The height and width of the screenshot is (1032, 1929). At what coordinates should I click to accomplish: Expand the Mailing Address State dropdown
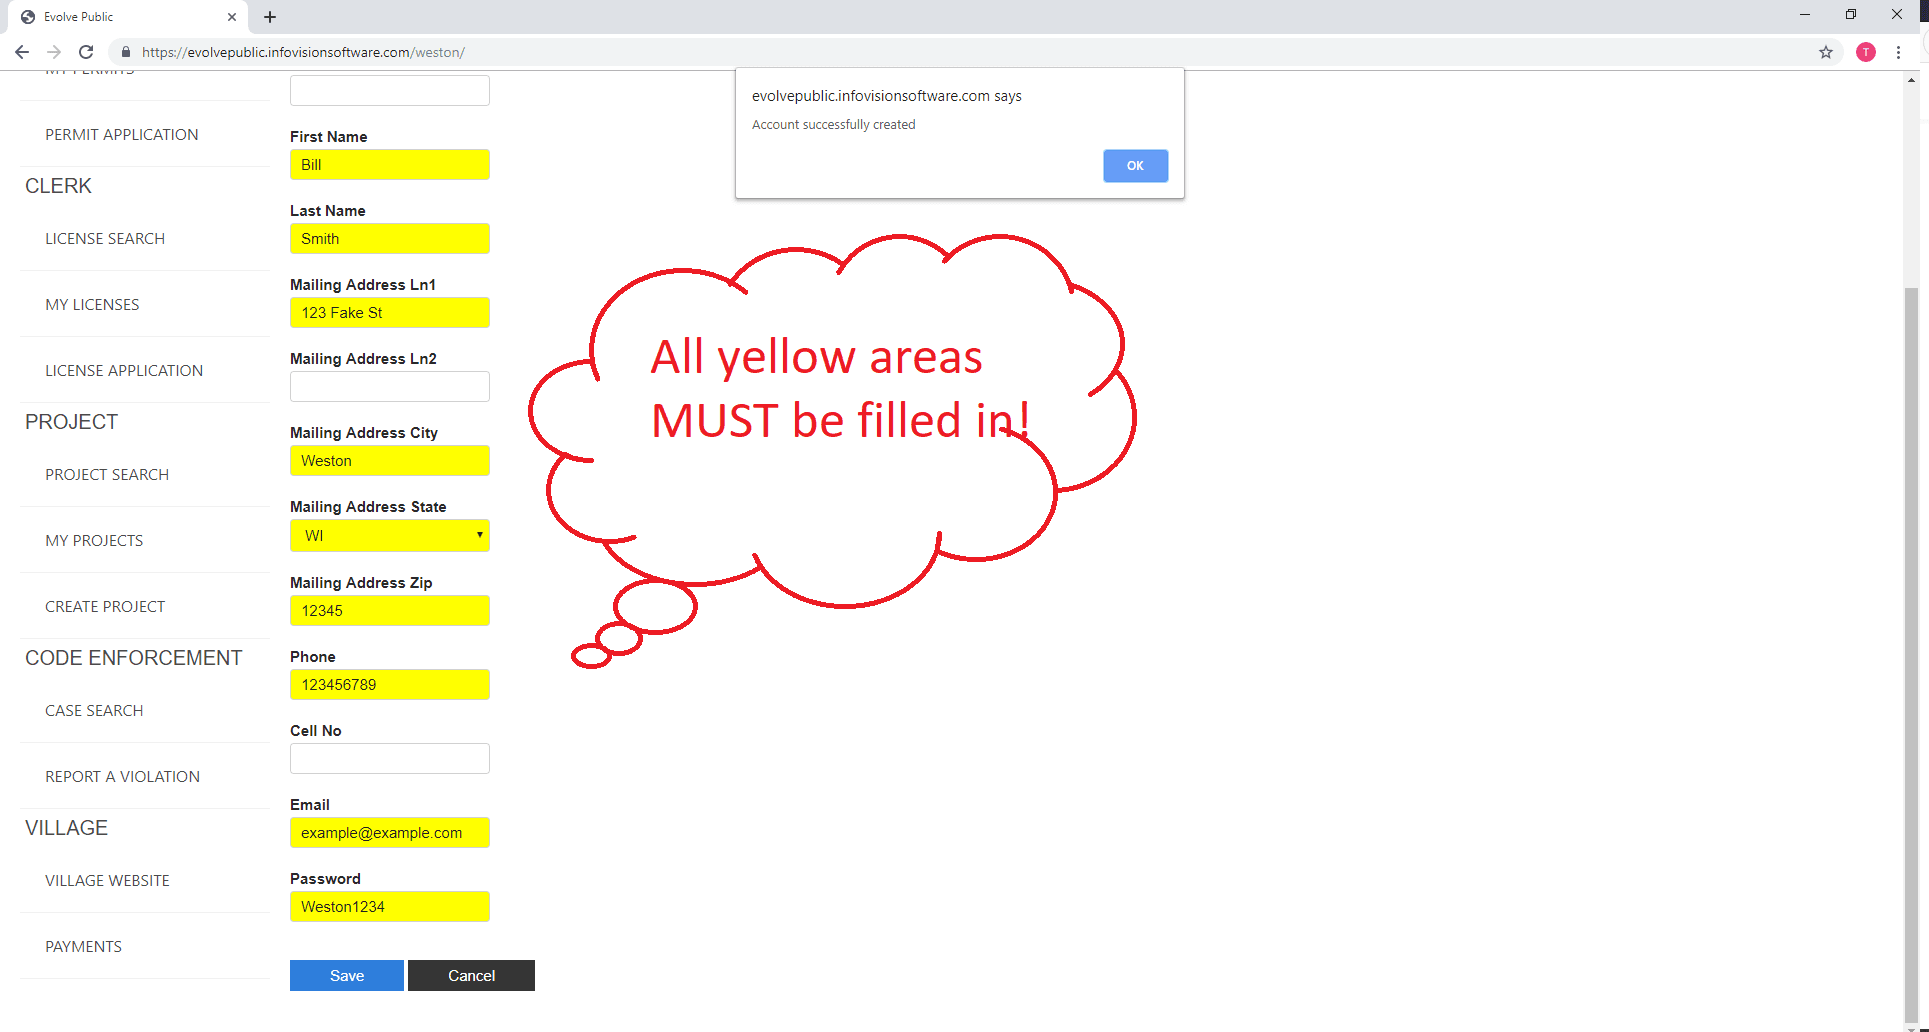(389, 536)
